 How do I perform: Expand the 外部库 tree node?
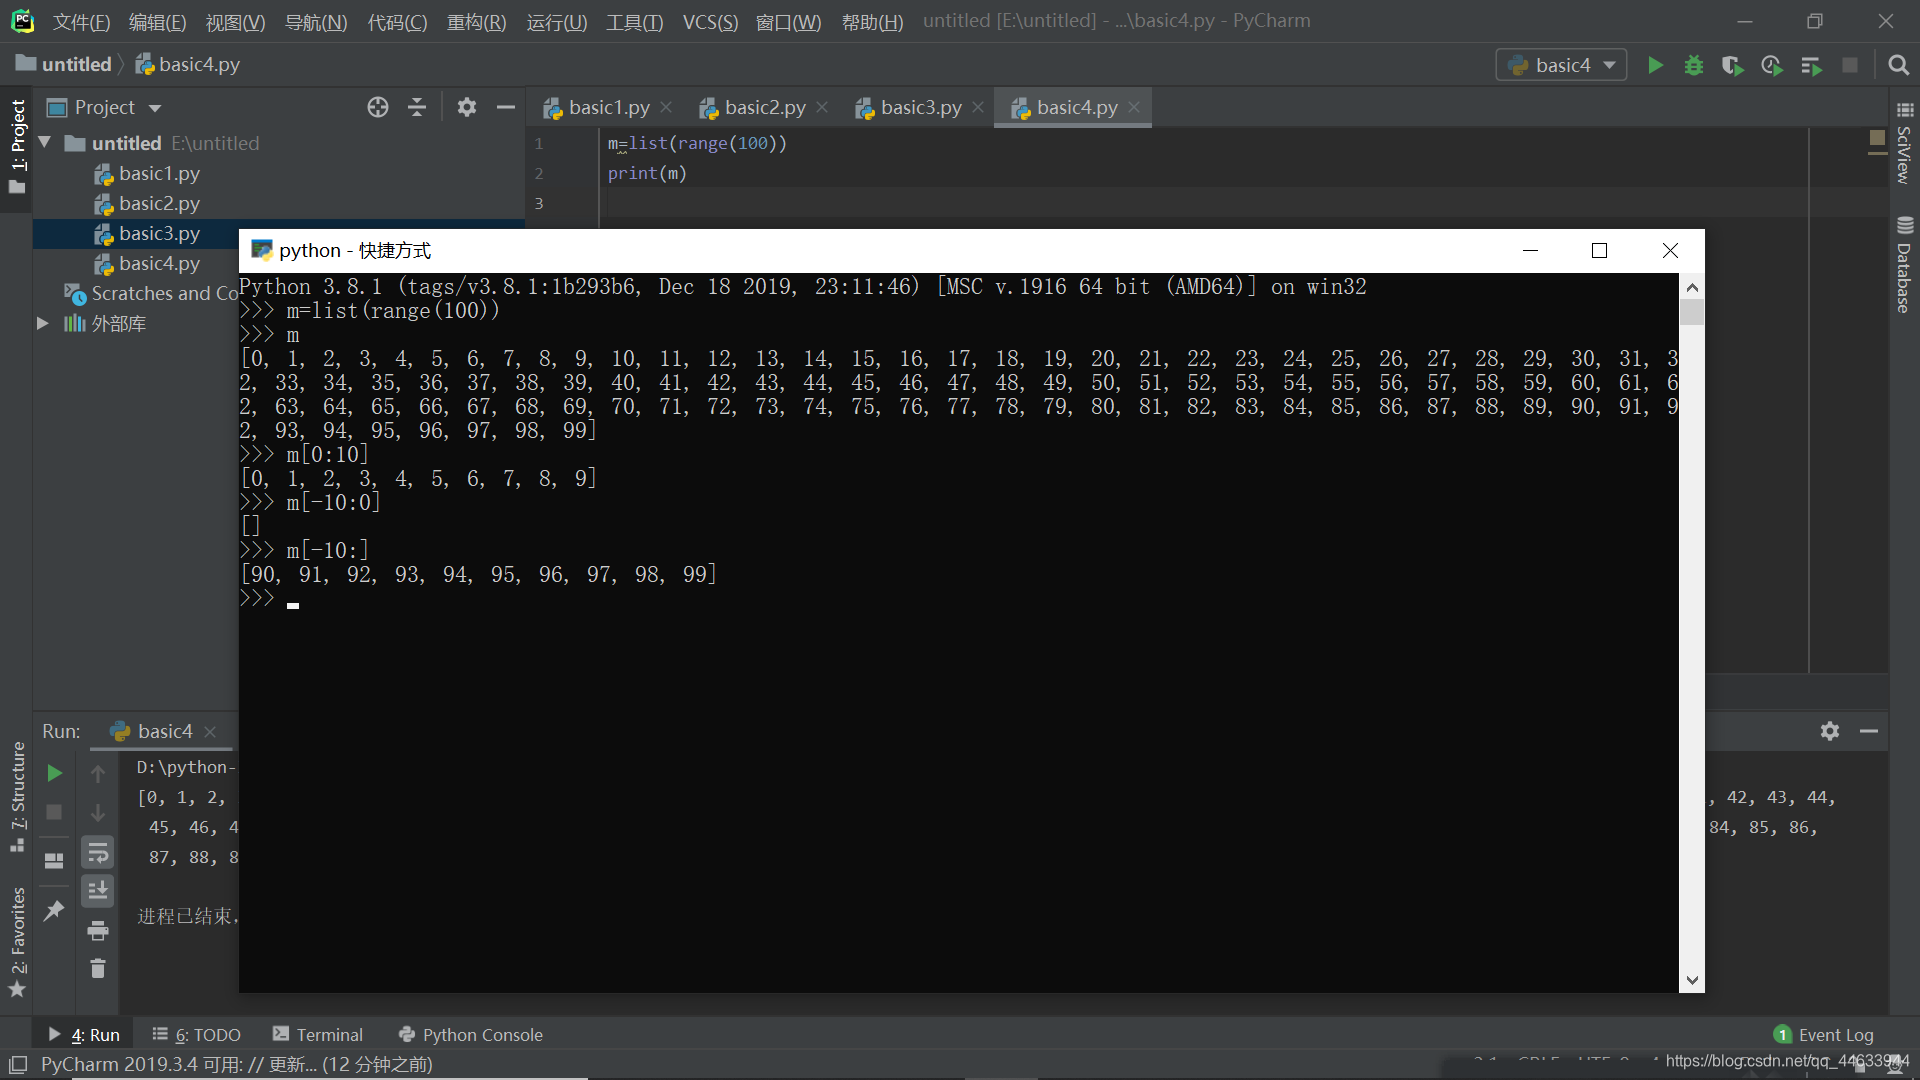(42, 323)
